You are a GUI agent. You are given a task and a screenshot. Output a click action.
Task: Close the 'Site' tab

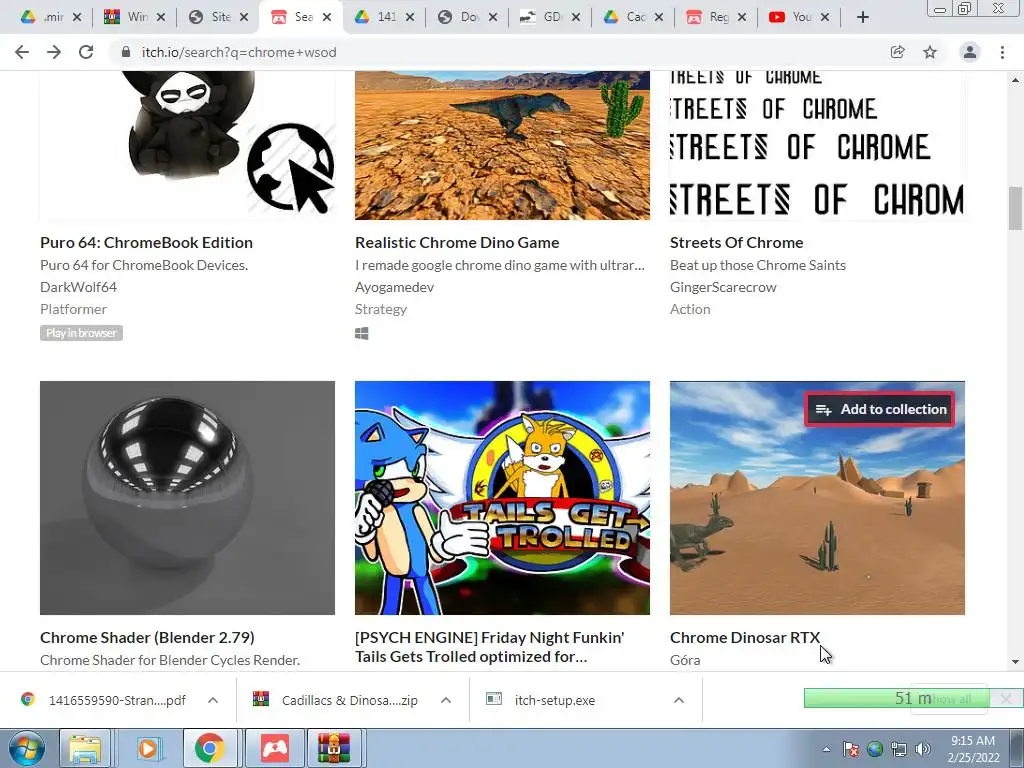coord(244,17)
